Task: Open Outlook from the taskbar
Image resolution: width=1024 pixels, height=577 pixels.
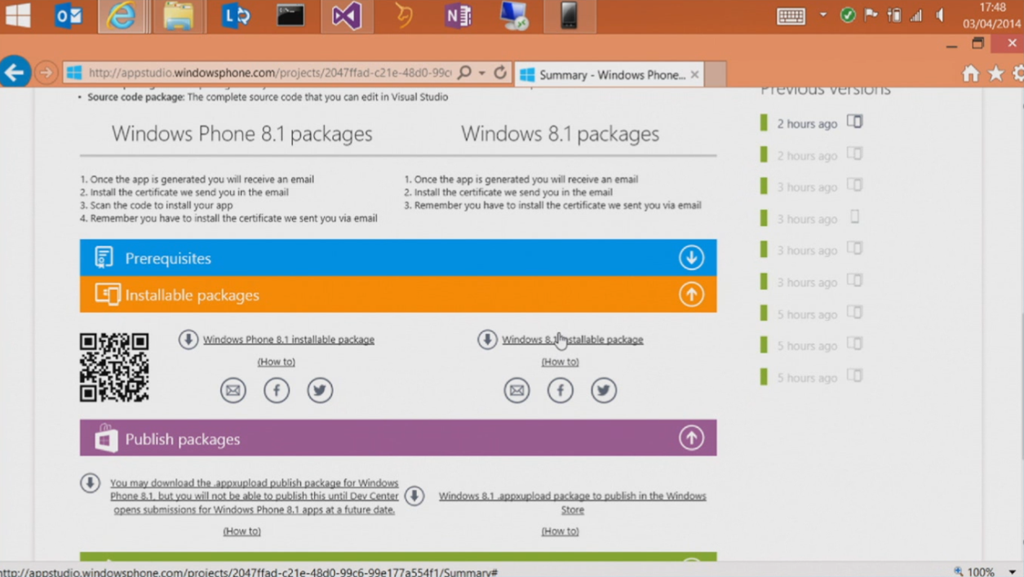Action: click(69, 16)
